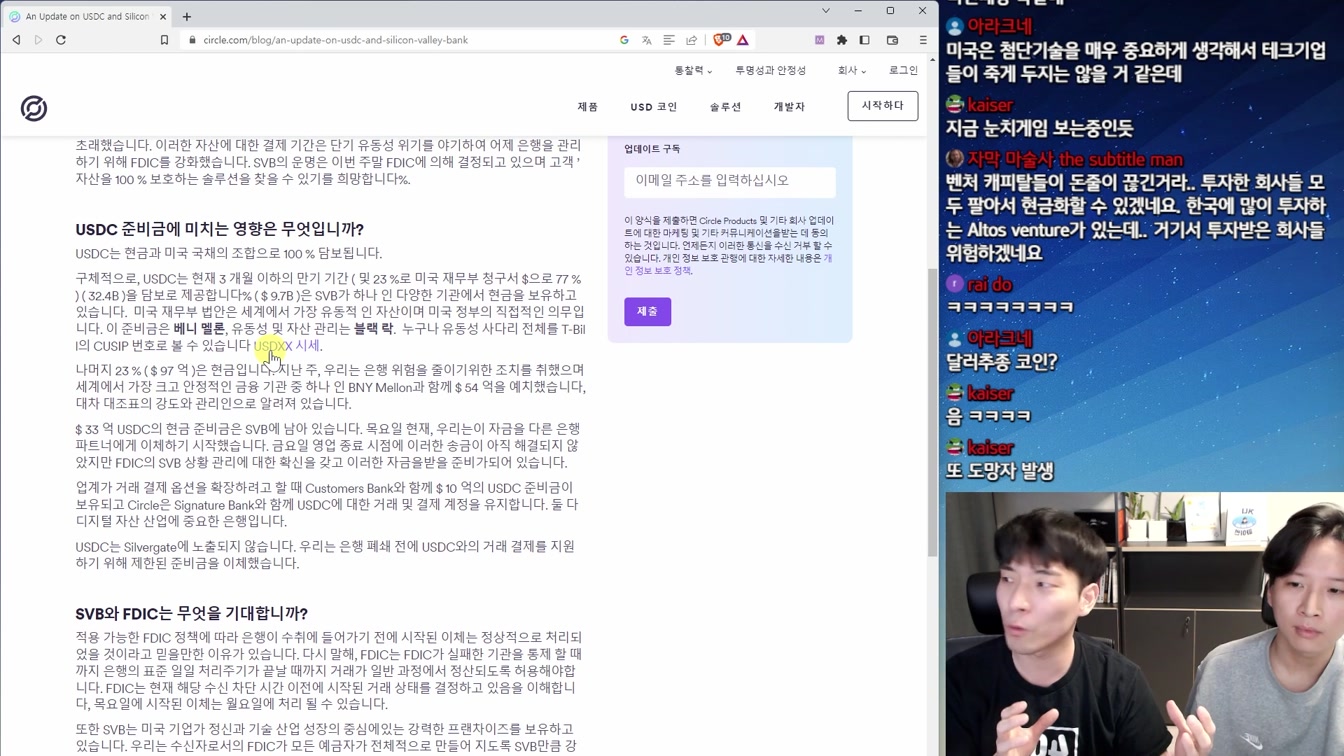This screenshot has height=756, width=1344.
Task: Click the USDXX 시세 link
Action: pyautogui.click(x=287, y=345)
